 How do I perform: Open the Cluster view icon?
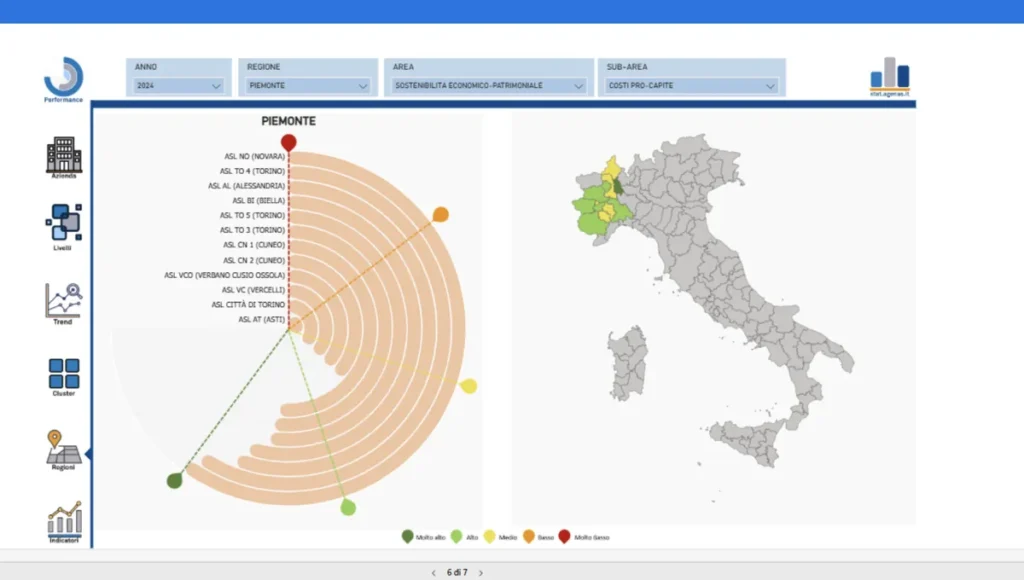[63, 370]
